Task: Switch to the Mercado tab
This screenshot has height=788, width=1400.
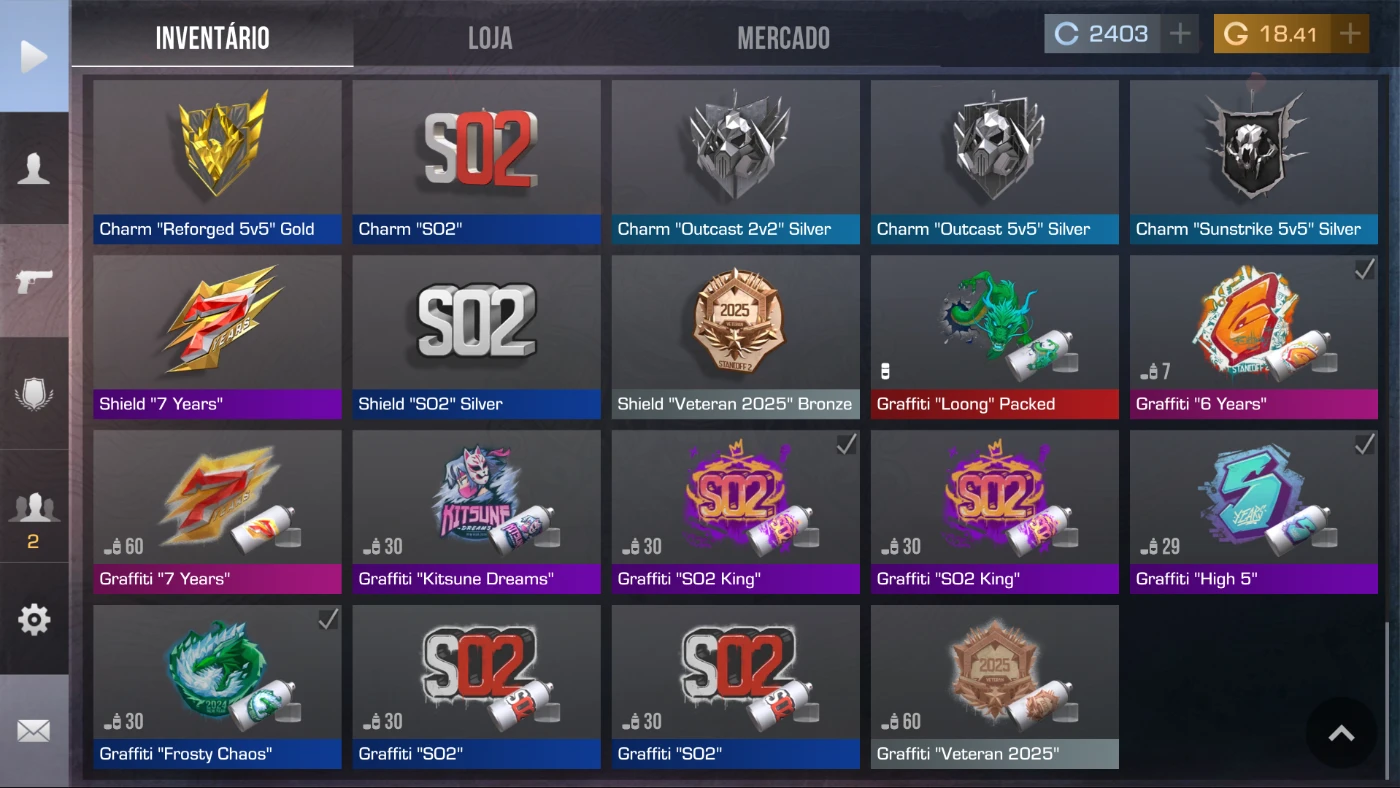Action: (x=783, y=38)
